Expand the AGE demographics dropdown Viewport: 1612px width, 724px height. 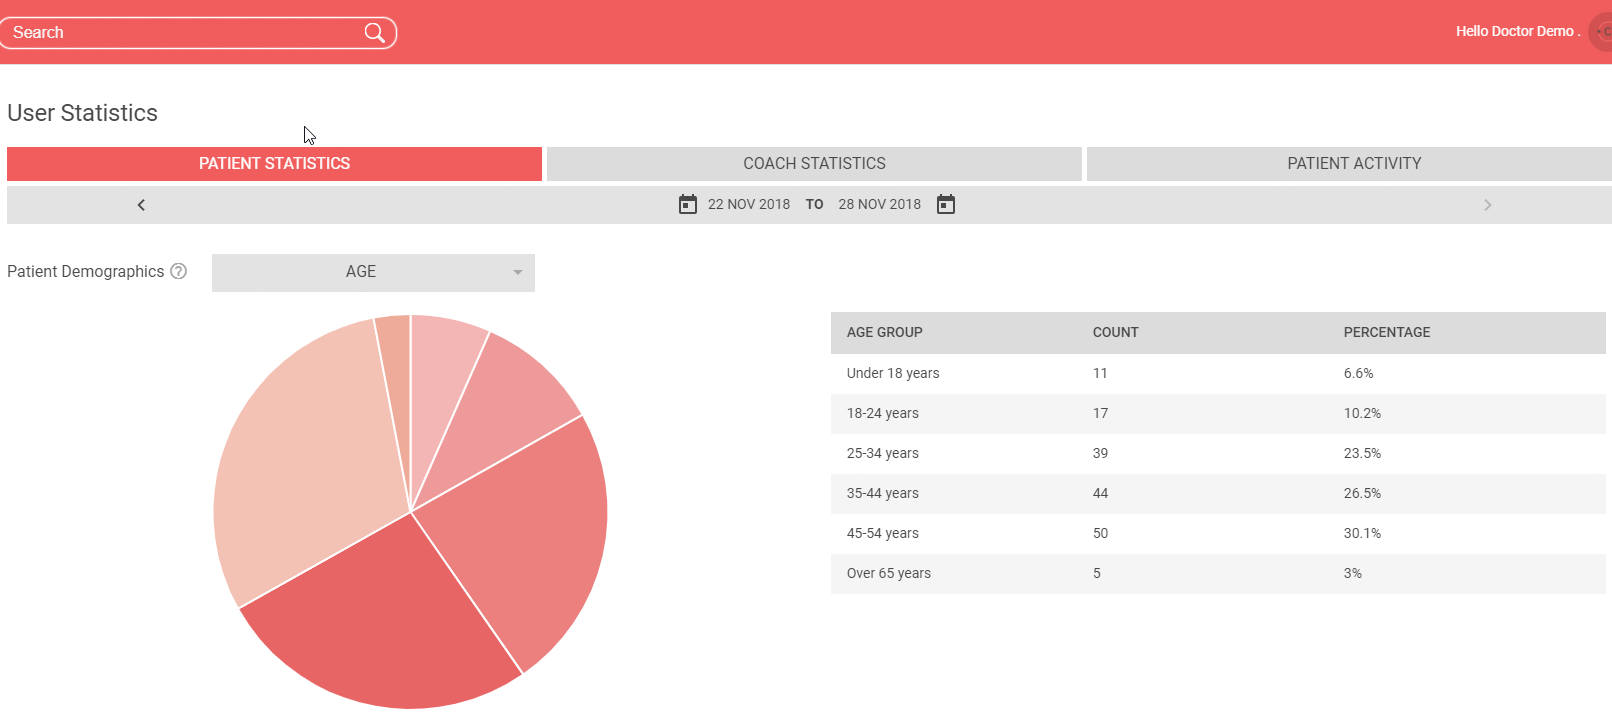373,272
